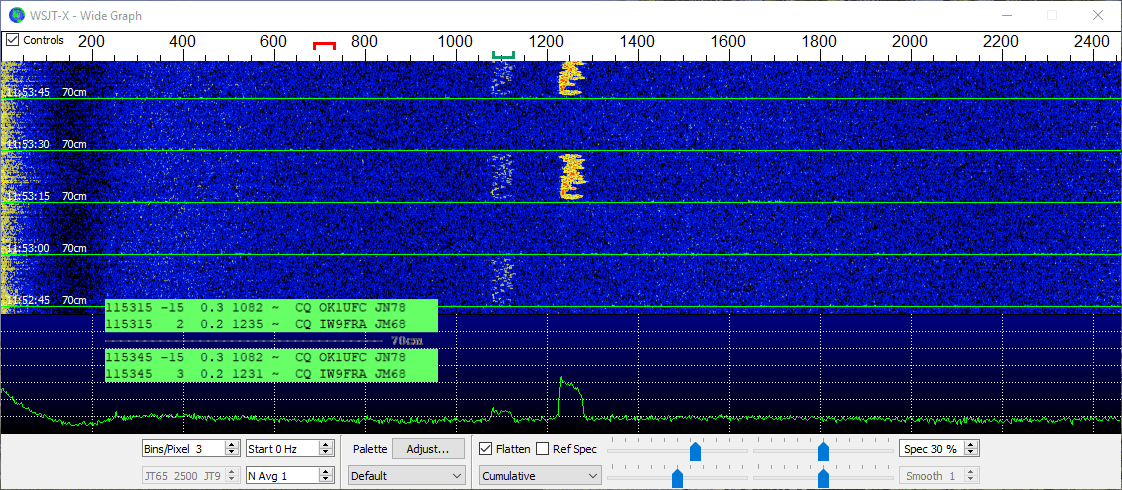Screen dimensions: 1122x490
Task: Click the 2000 Hz mark on frequency scale
Action: [909, 42]
